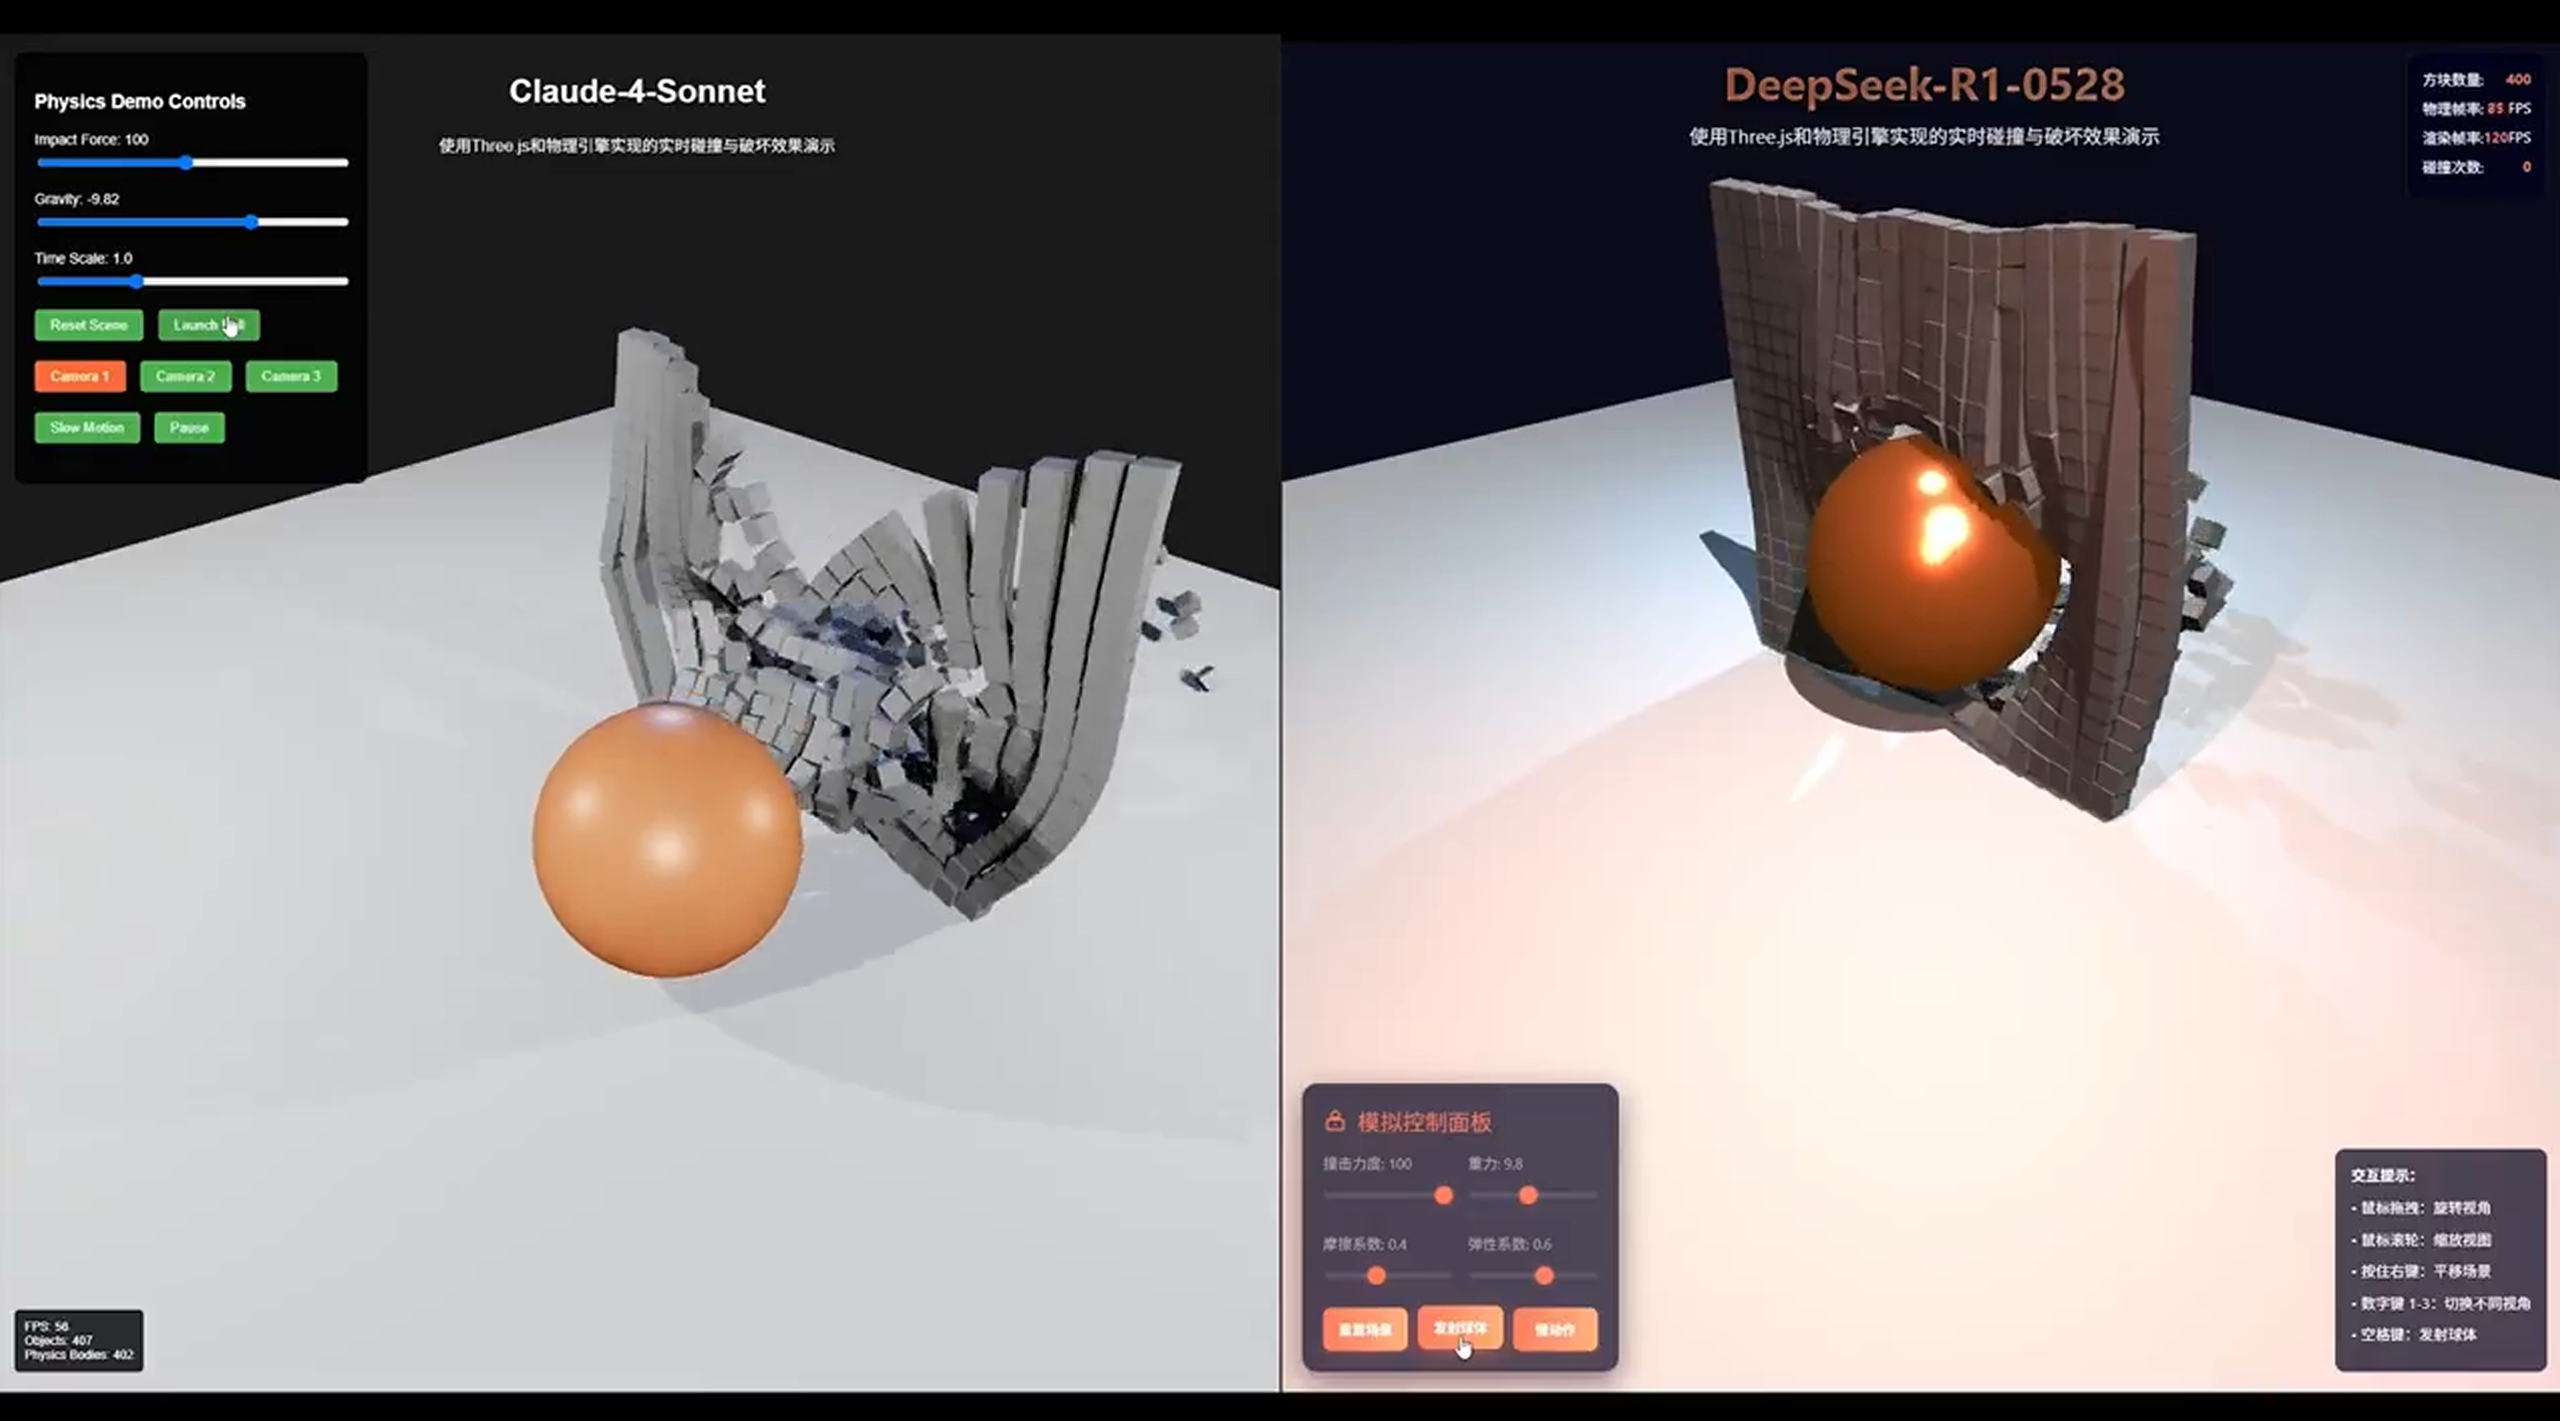Click the 发射球体 launch button

click(x=1459, y=1327)
